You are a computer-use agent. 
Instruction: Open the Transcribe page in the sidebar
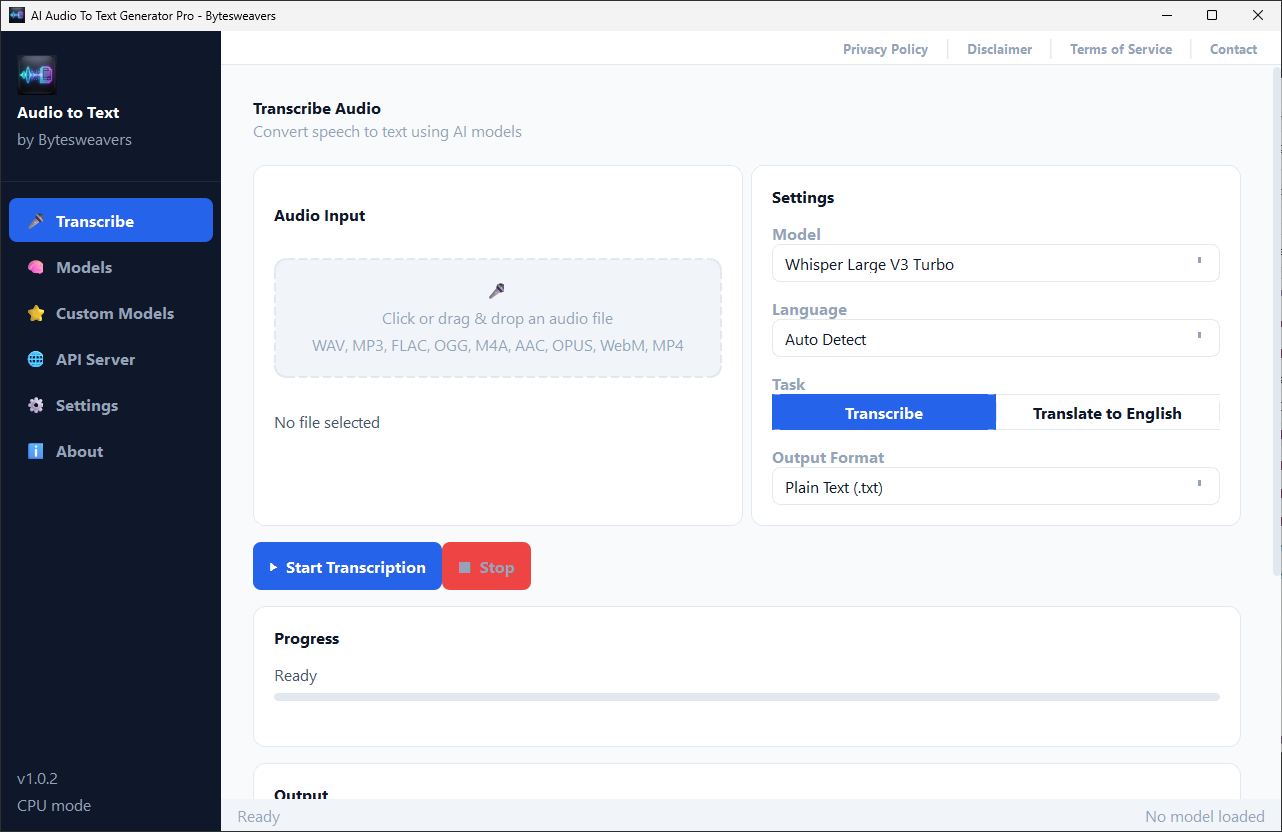coord(111,220)
